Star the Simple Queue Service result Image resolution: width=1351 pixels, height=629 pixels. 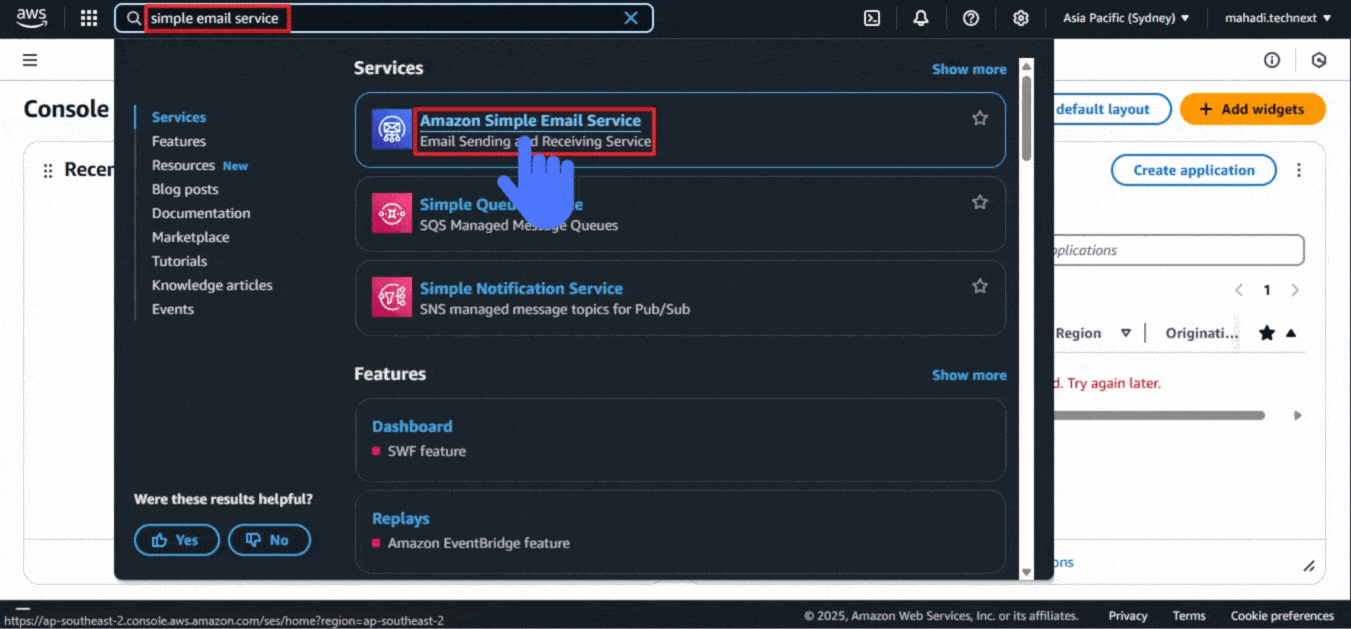[980, 202]
